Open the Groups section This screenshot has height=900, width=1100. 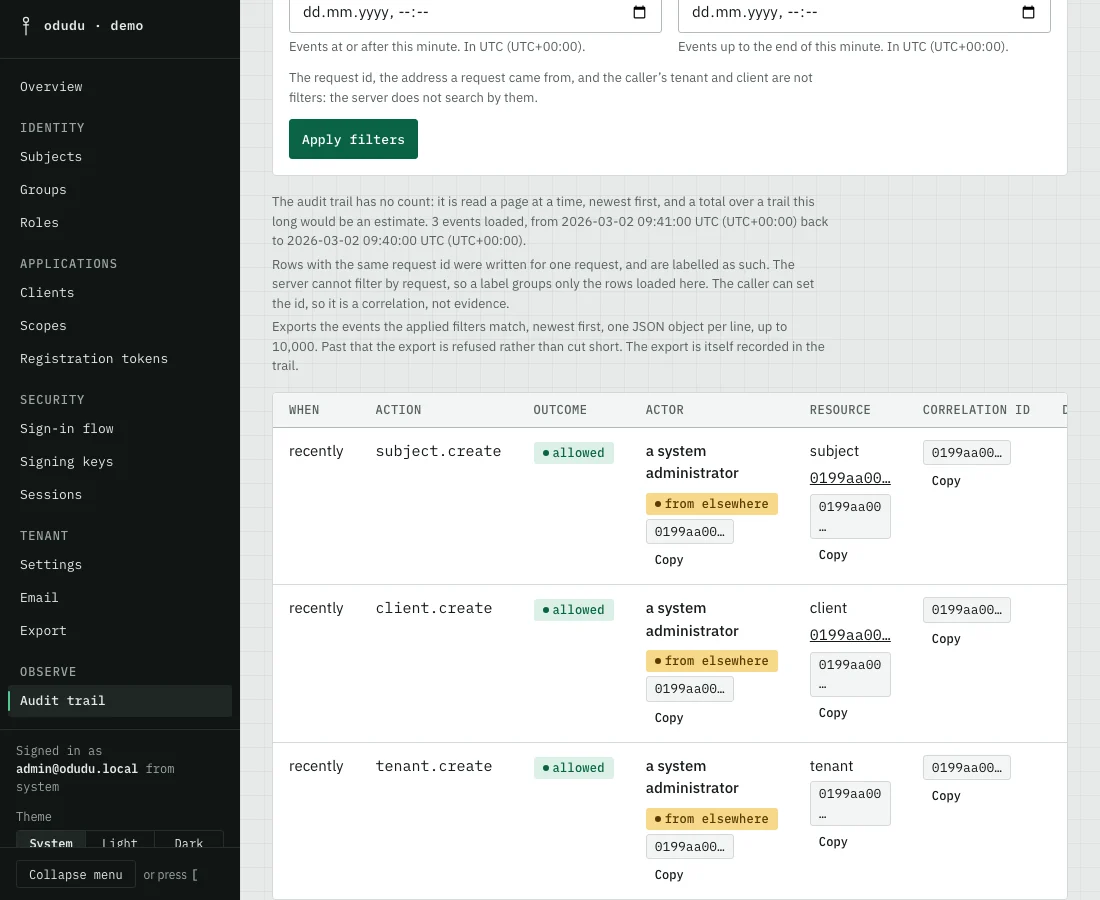pos(43,189)
